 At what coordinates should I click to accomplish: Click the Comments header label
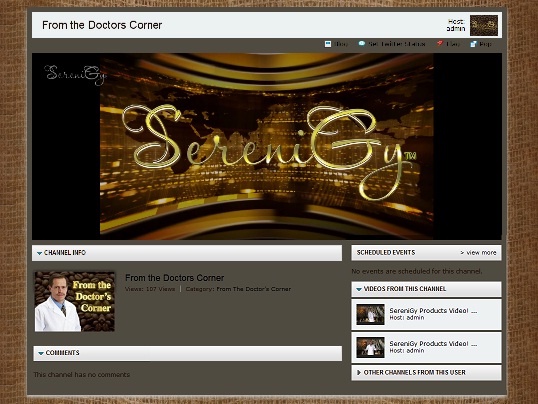[x=62, y=353]
